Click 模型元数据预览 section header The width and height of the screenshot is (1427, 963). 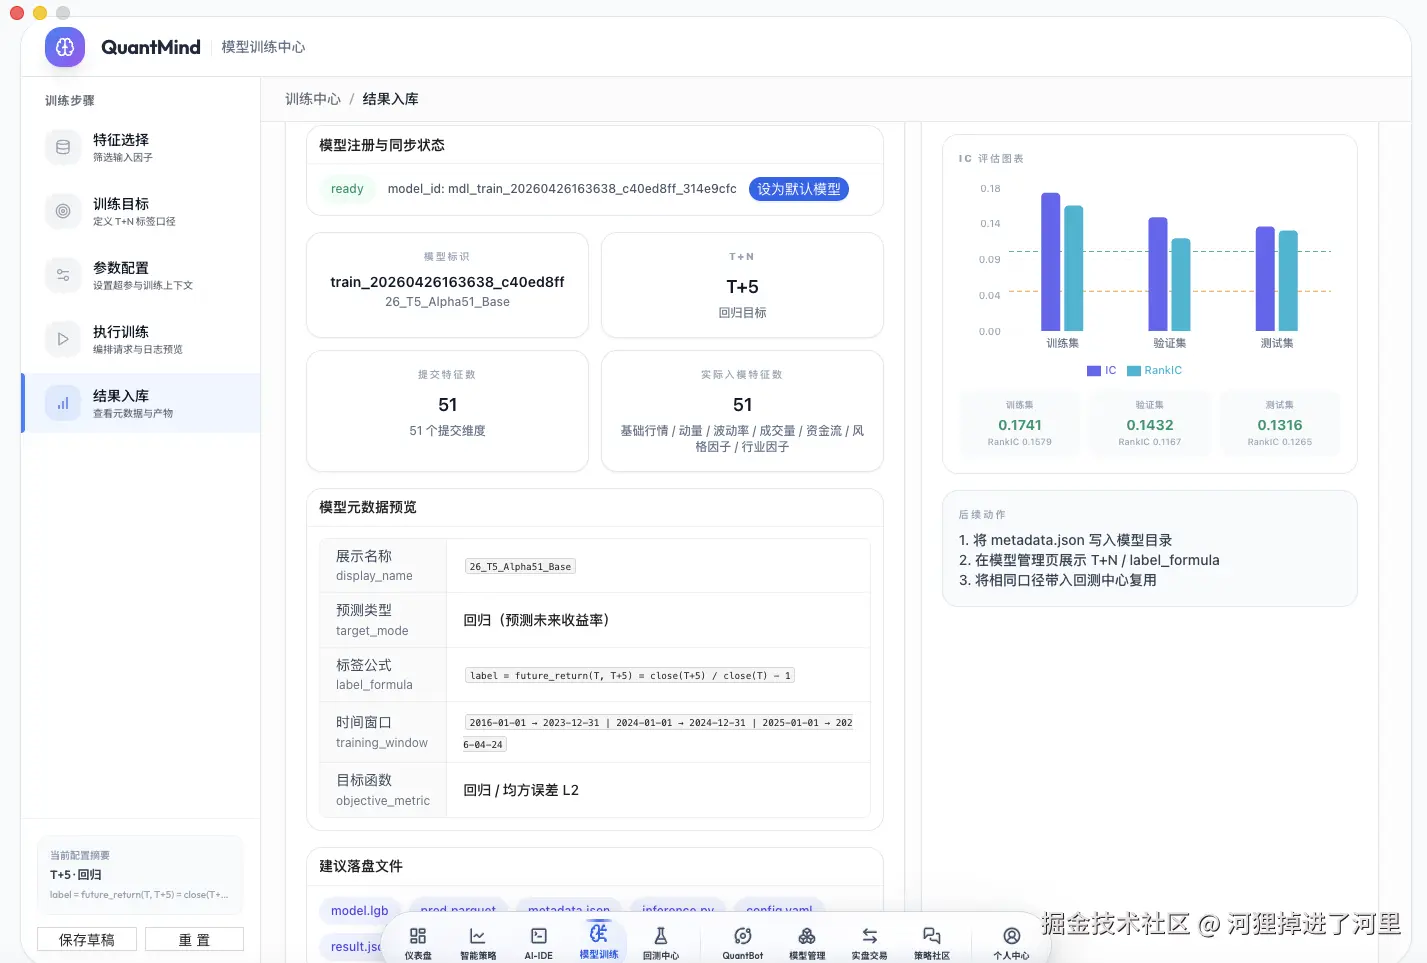click(x=368, y=507)
